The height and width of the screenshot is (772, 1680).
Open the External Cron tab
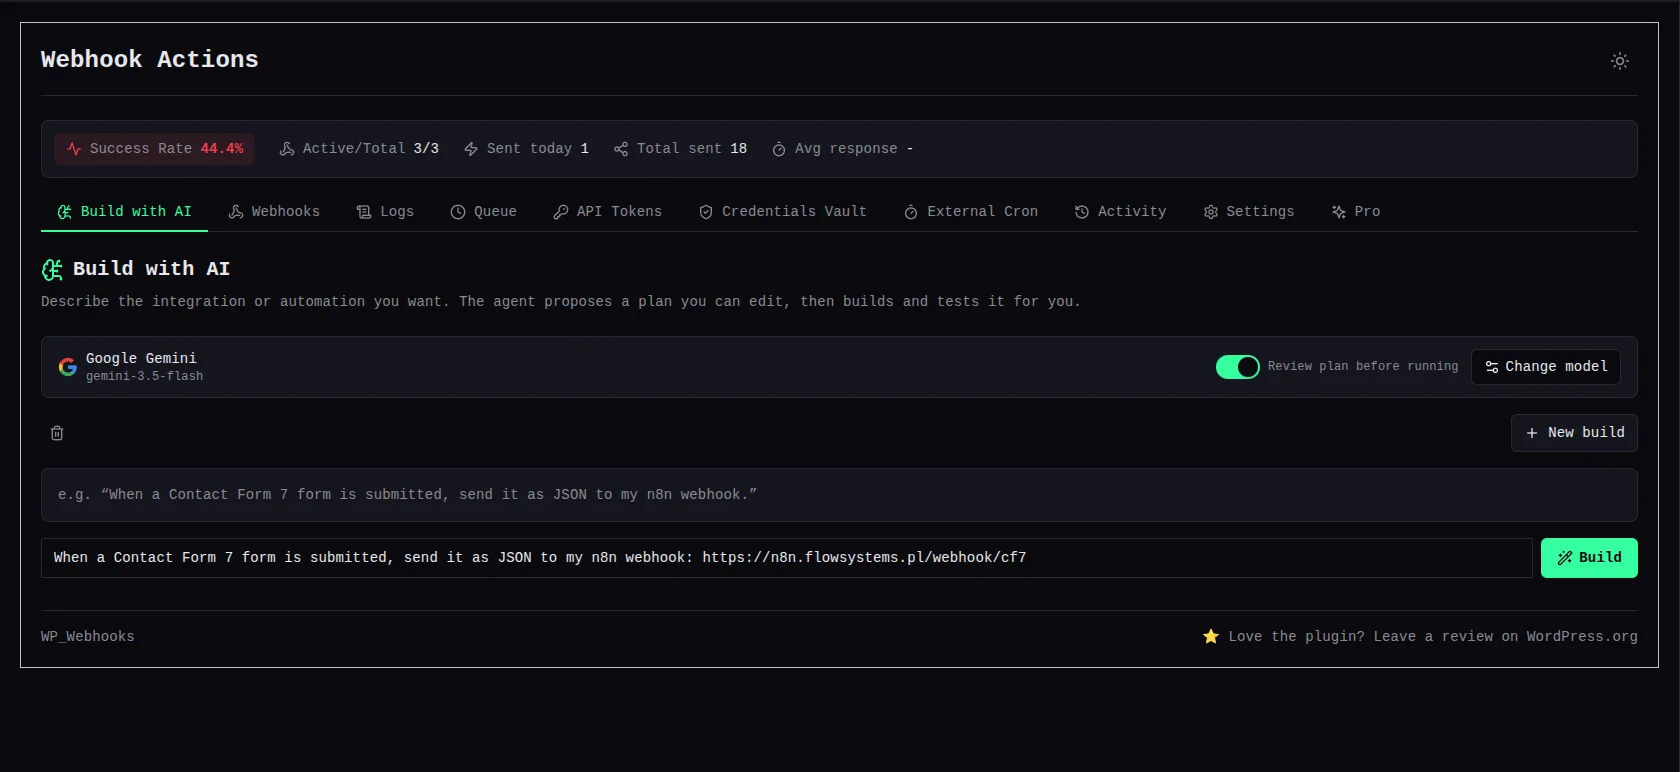970,212
